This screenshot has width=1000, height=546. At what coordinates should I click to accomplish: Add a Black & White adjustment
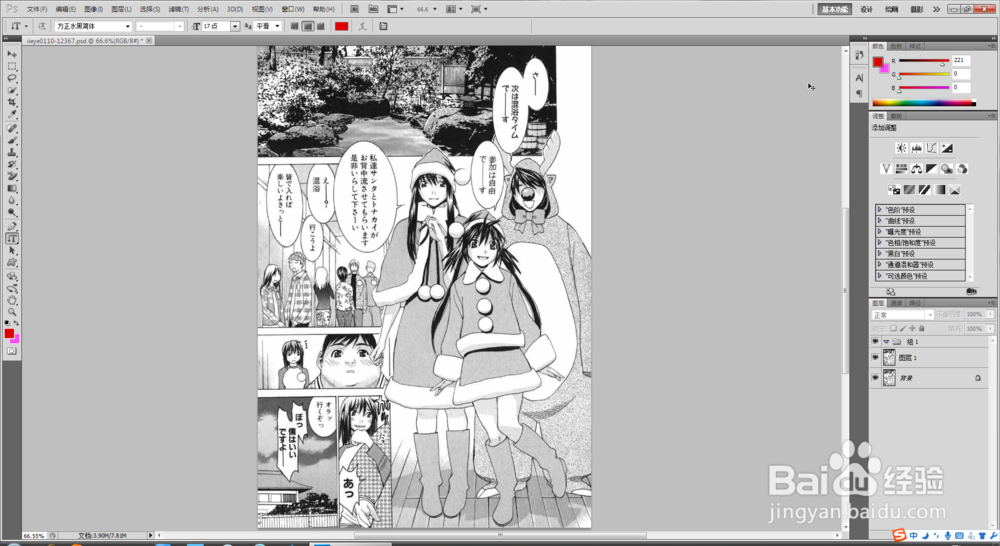pyautogui.click(x=932, y=169)
